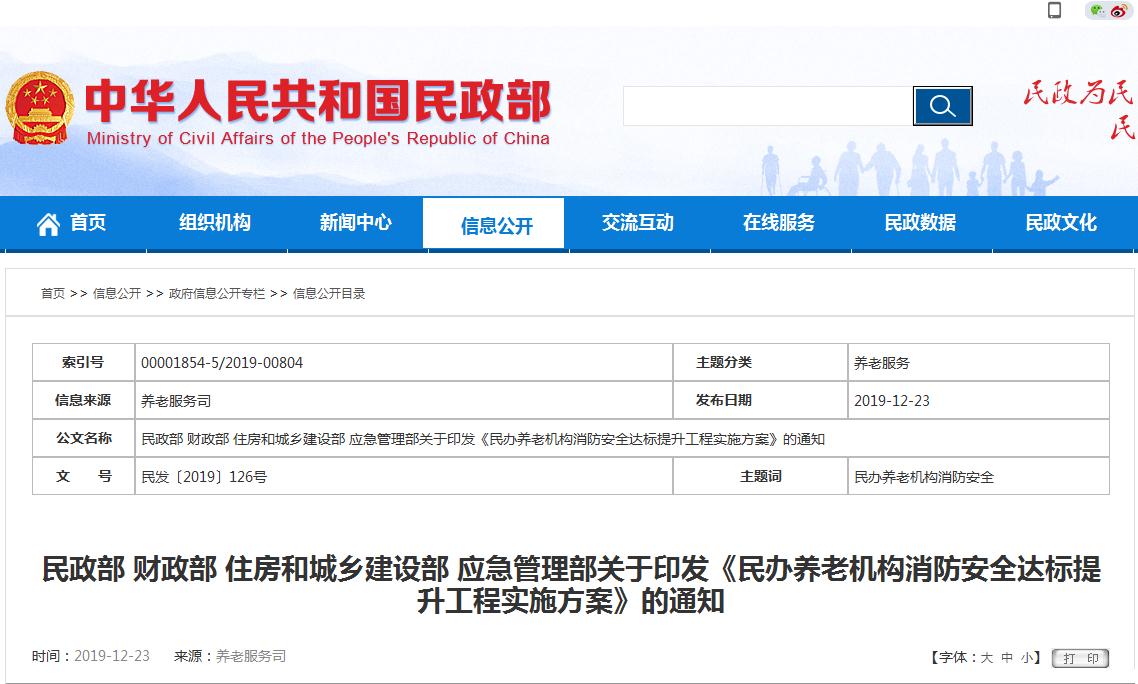
Task: Open the 民政文化 menu
Action: pos(1061,222)
